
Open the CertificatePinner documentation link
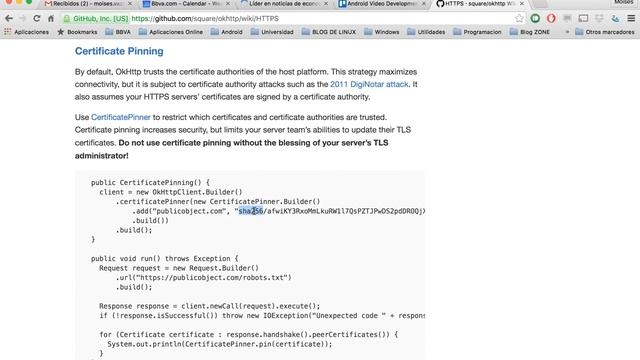pos(121,117)
